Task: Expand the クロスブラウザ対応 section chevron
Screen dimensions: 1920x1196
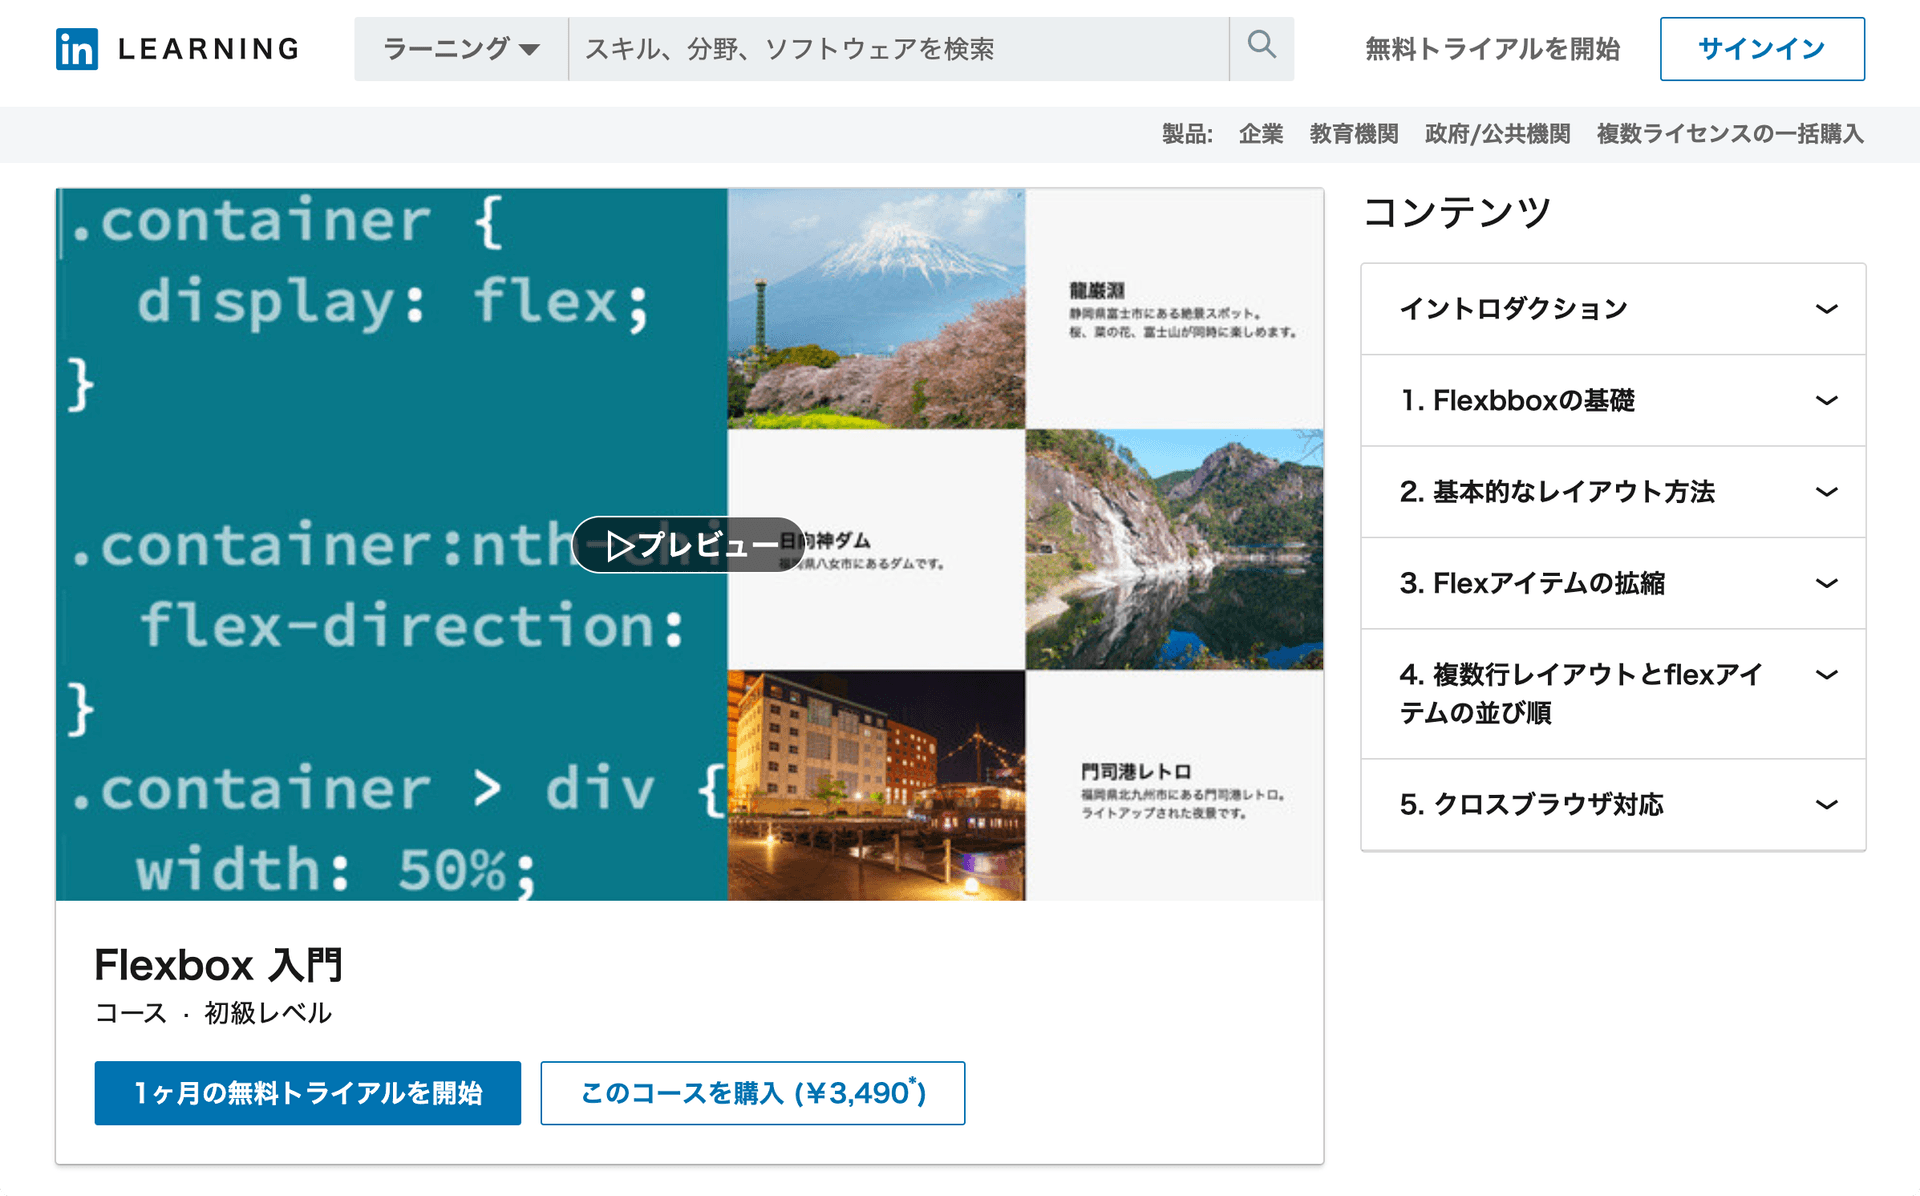Action: pos(1826,805)
